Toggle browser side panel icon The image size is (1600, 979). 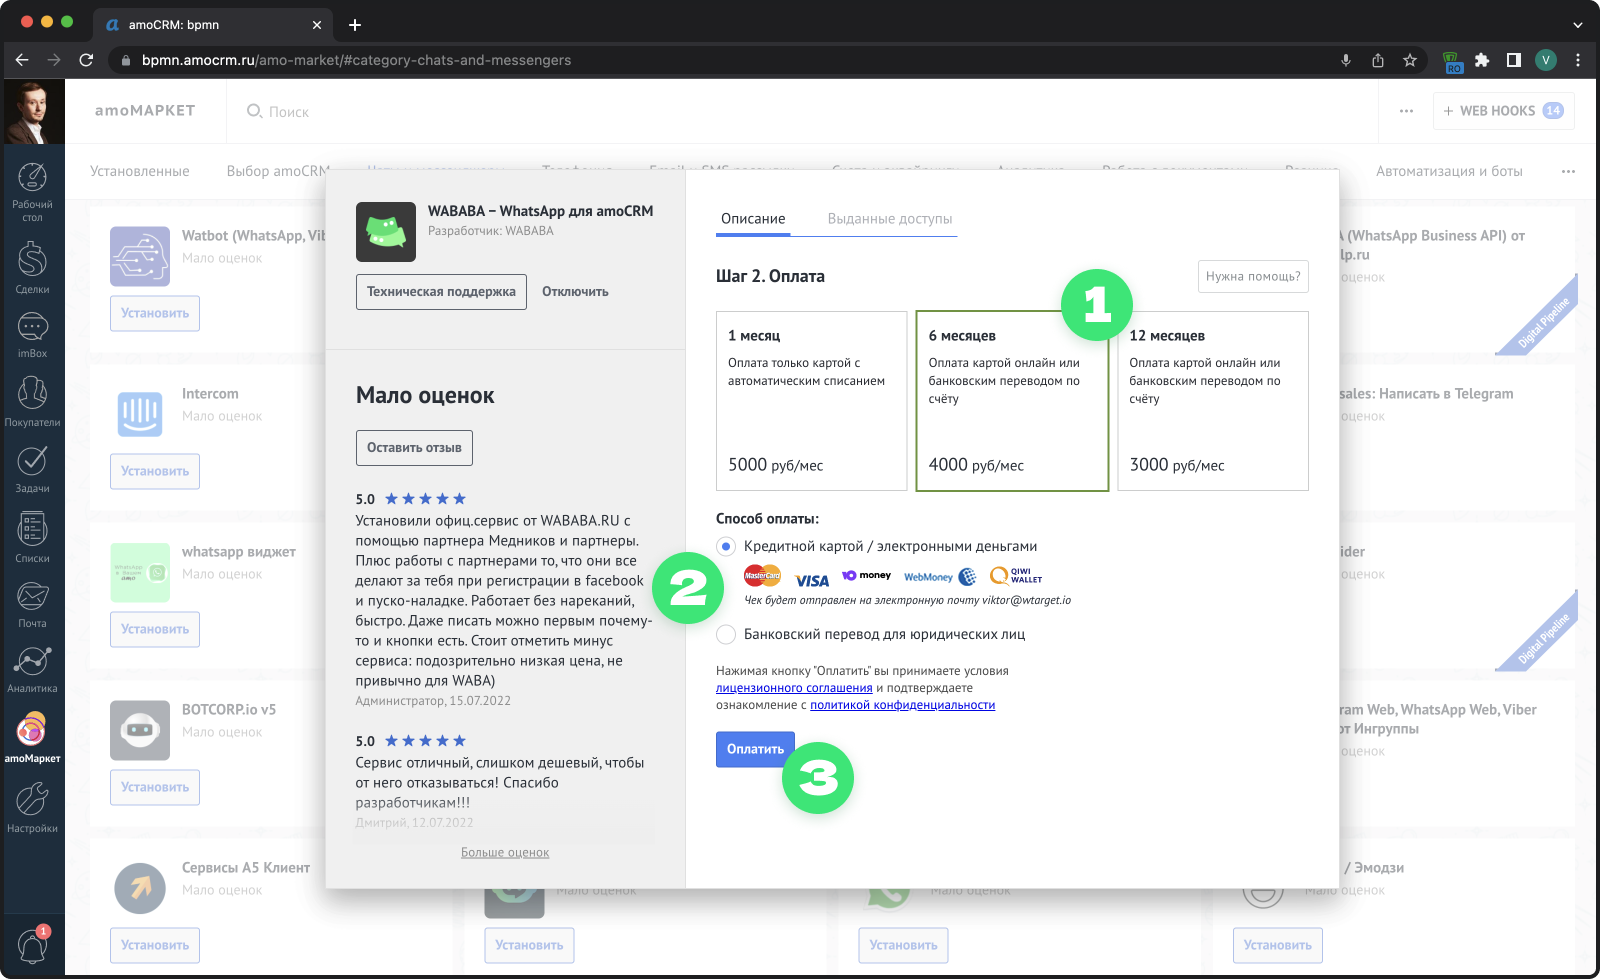coord(1514,60)
